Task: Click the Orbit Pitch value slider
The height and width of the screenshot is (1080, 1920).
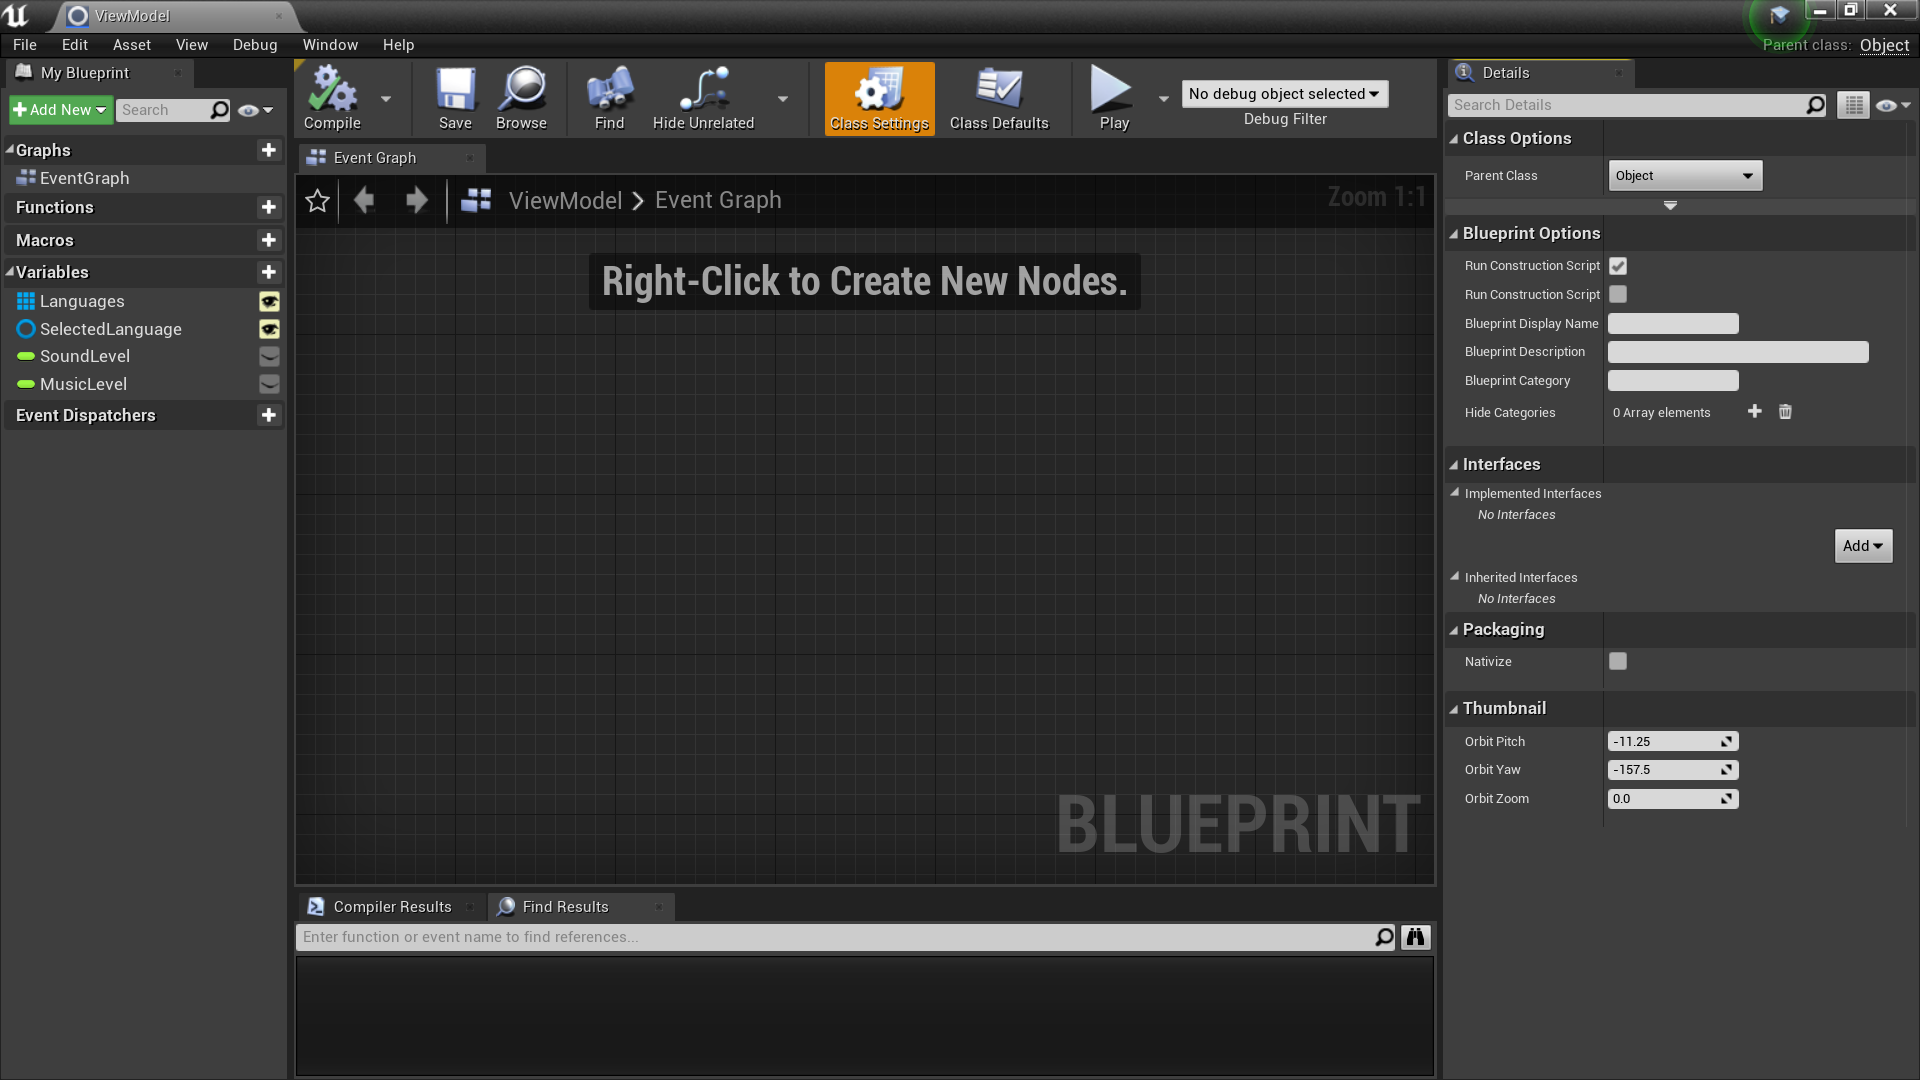Action: pyautogui.click(x=1665, y=742)
